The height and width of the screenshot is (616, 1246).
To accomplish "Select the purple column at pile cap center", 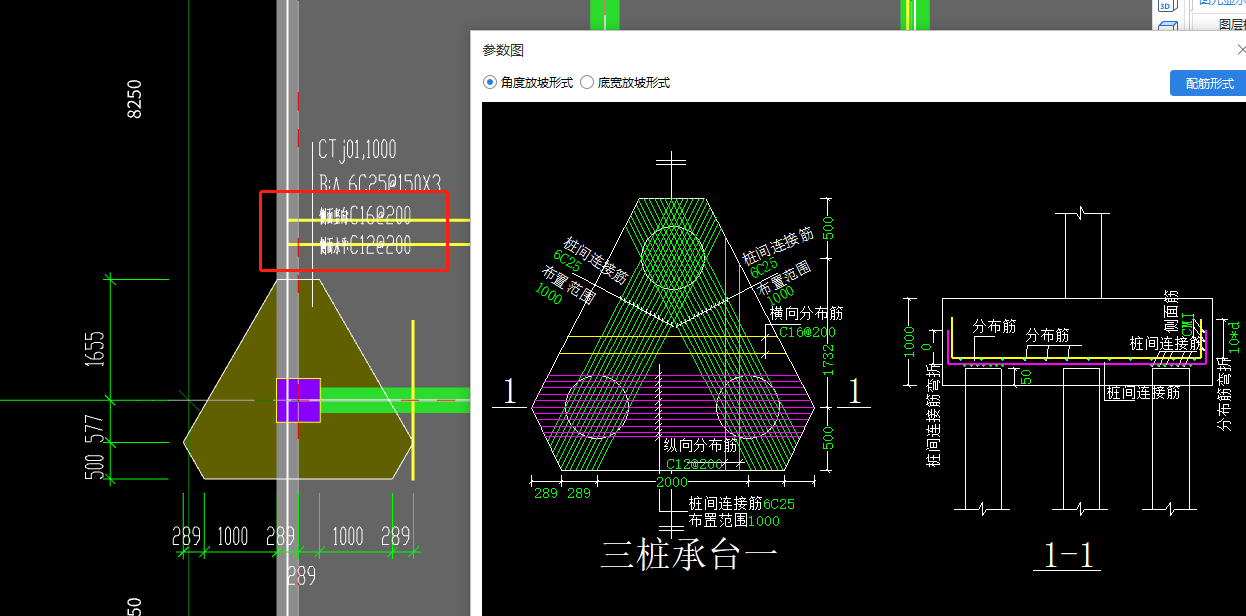I will [298, 400].
